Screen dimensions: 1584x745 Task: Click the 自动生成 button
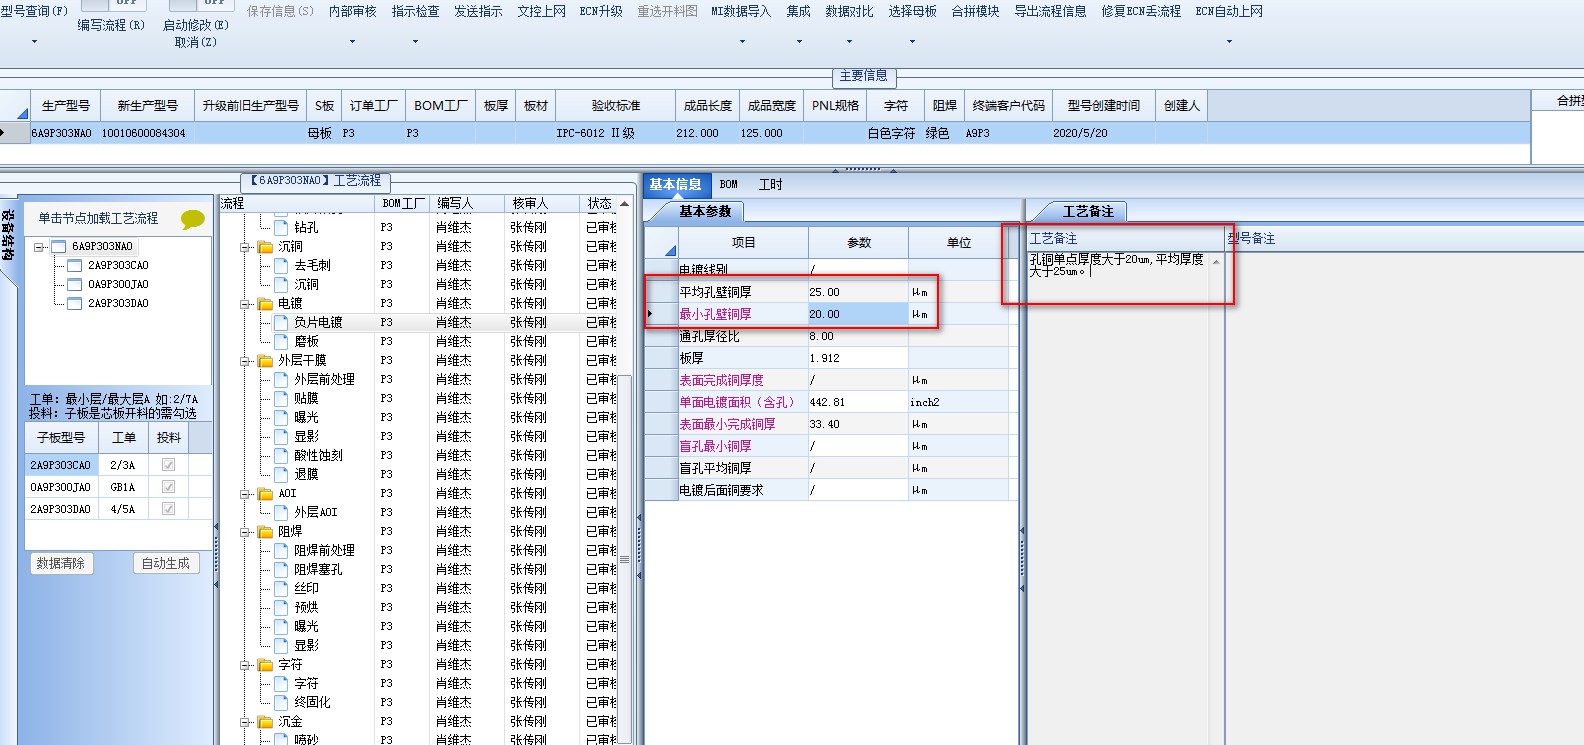(x=166, y=564)
